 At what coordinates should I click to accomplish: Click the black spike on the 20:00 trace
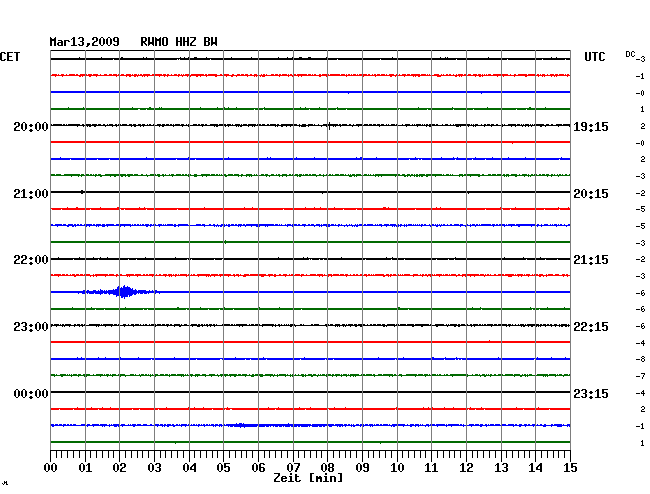pos(330,126)
